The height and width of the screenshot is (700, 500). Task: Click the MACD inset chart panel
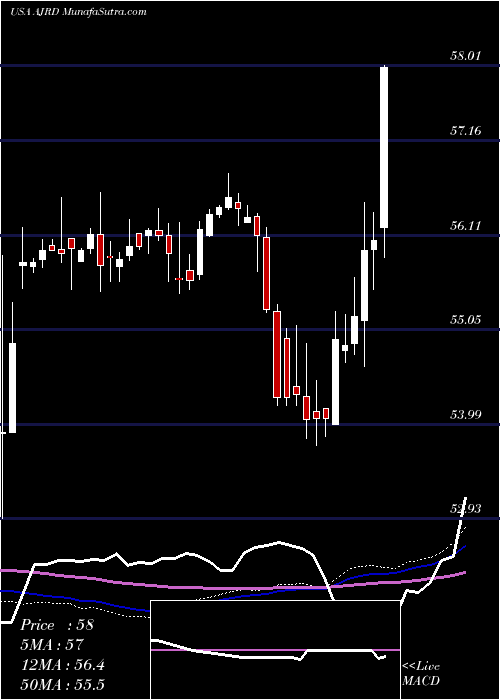275,650
